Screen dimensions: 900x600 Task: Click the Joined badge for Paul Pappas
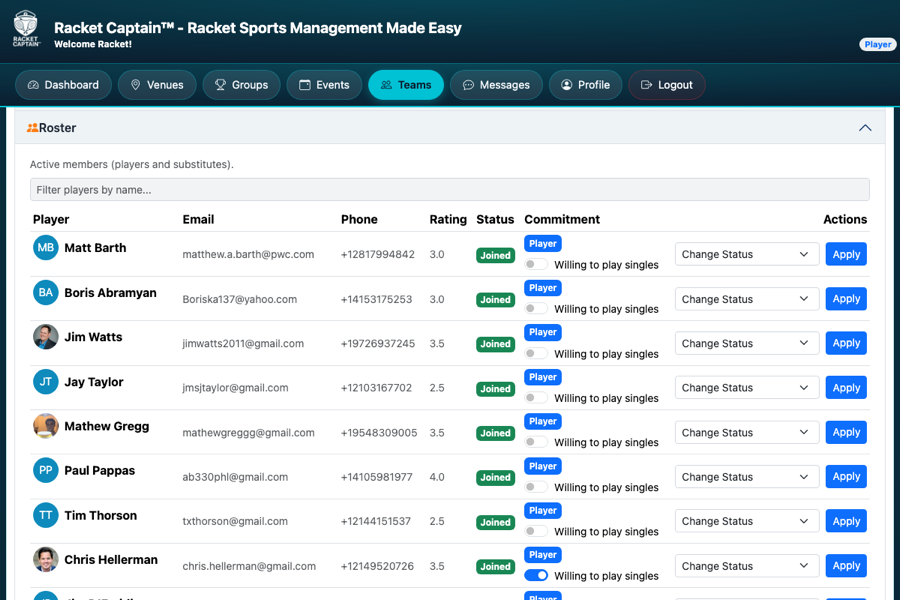[495, 477]
